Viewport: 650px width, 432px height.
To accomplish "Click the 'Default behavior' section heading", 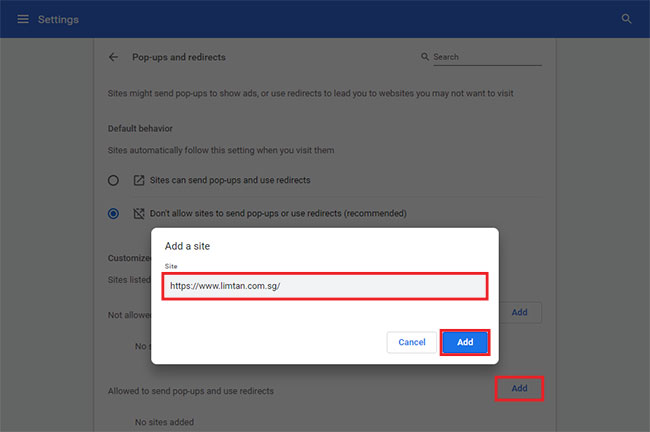I will click(x=140, y=129).
